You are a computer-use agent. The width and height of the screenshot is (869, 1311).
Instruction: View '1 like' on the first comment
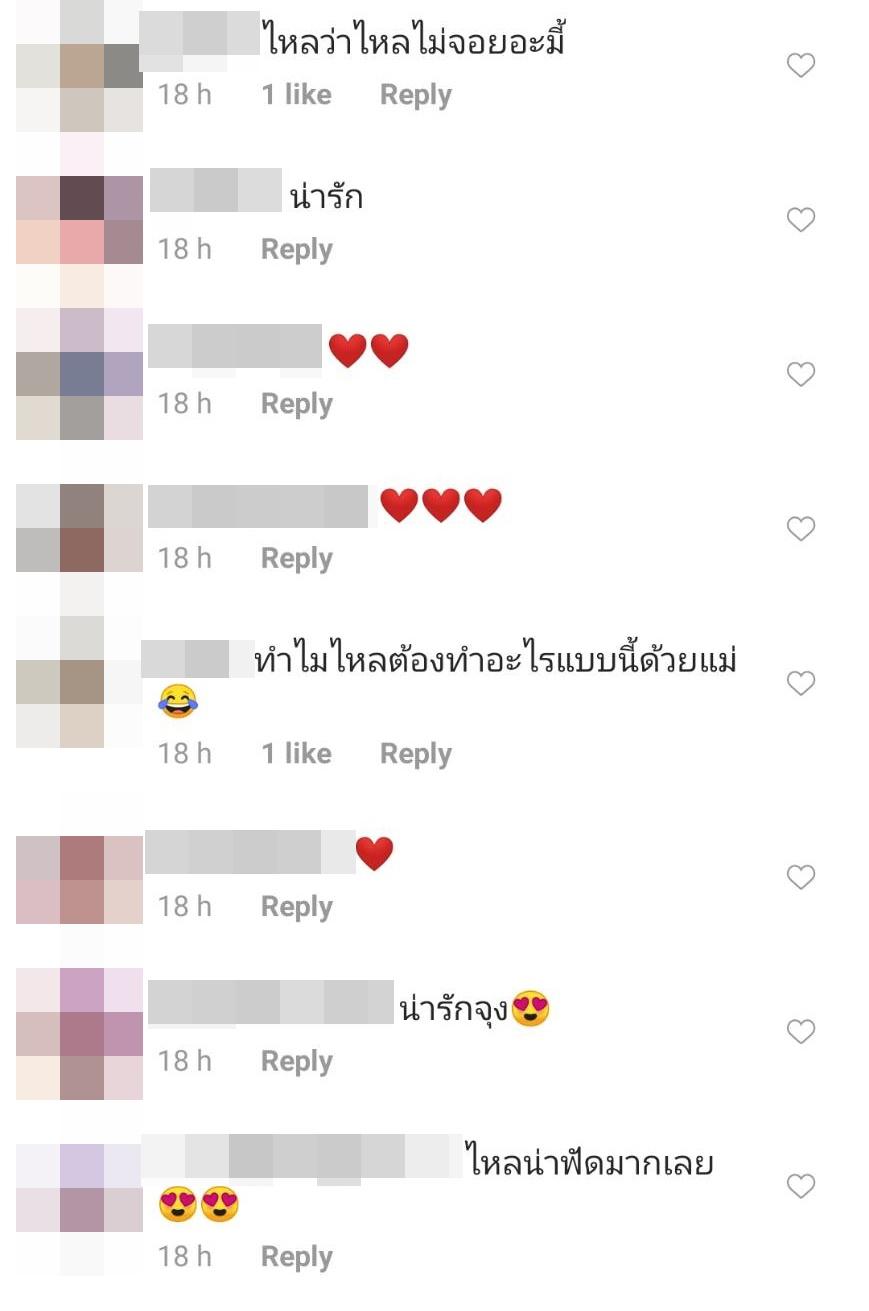click(x=297, y=95)
